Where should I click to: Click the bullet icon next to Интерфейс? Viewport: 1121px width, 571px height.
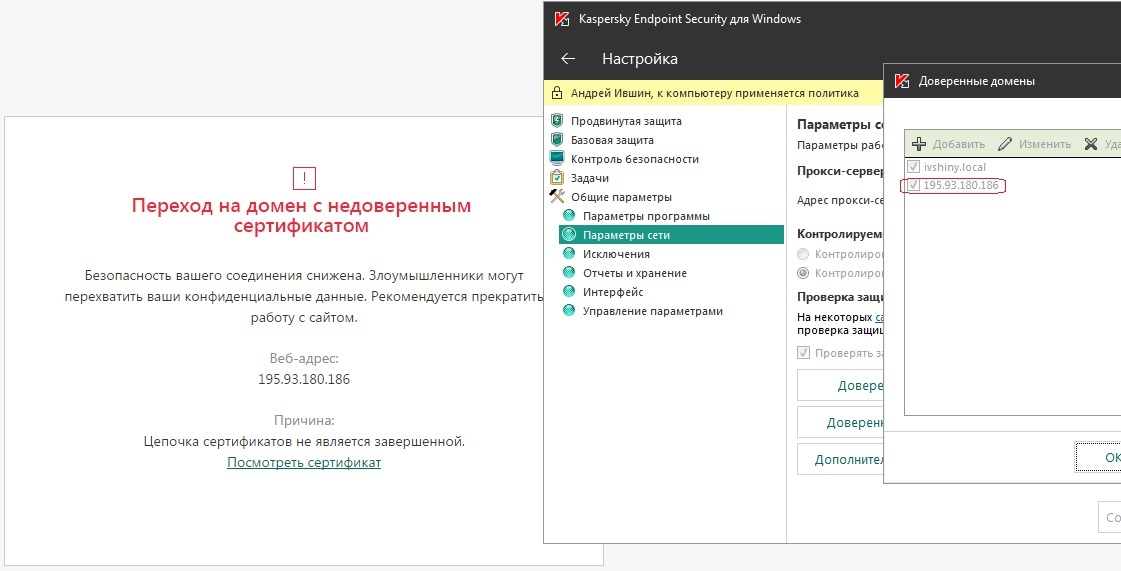click(569, 291)
